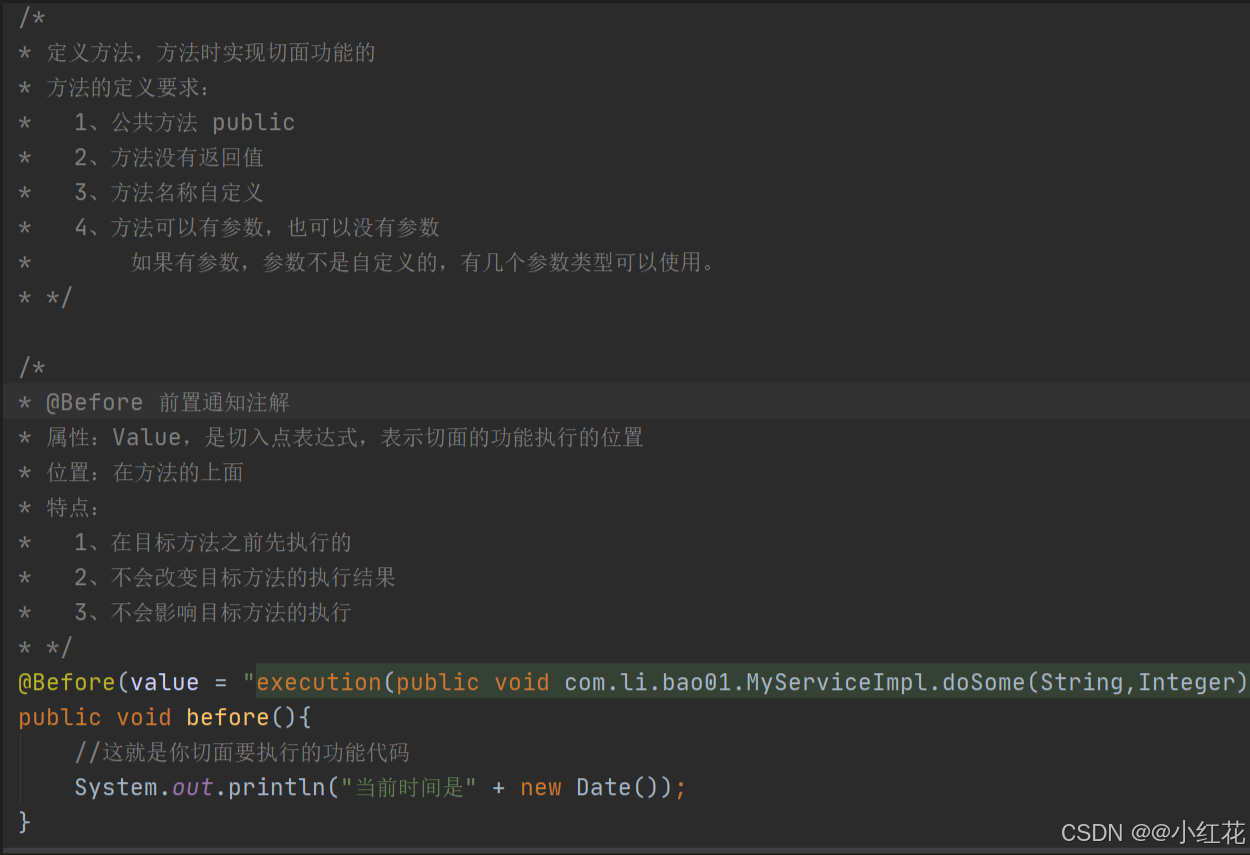Click the comment '@Before 前置通知注解'
This screenshot has height=855, width=1250.
click(x=168, y=402)
